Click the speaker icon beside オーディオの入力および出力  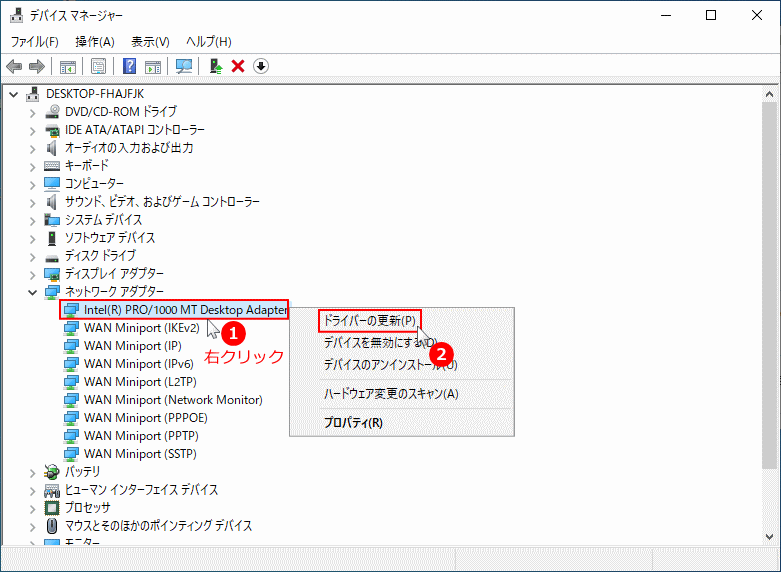click(x=51, y=148)
